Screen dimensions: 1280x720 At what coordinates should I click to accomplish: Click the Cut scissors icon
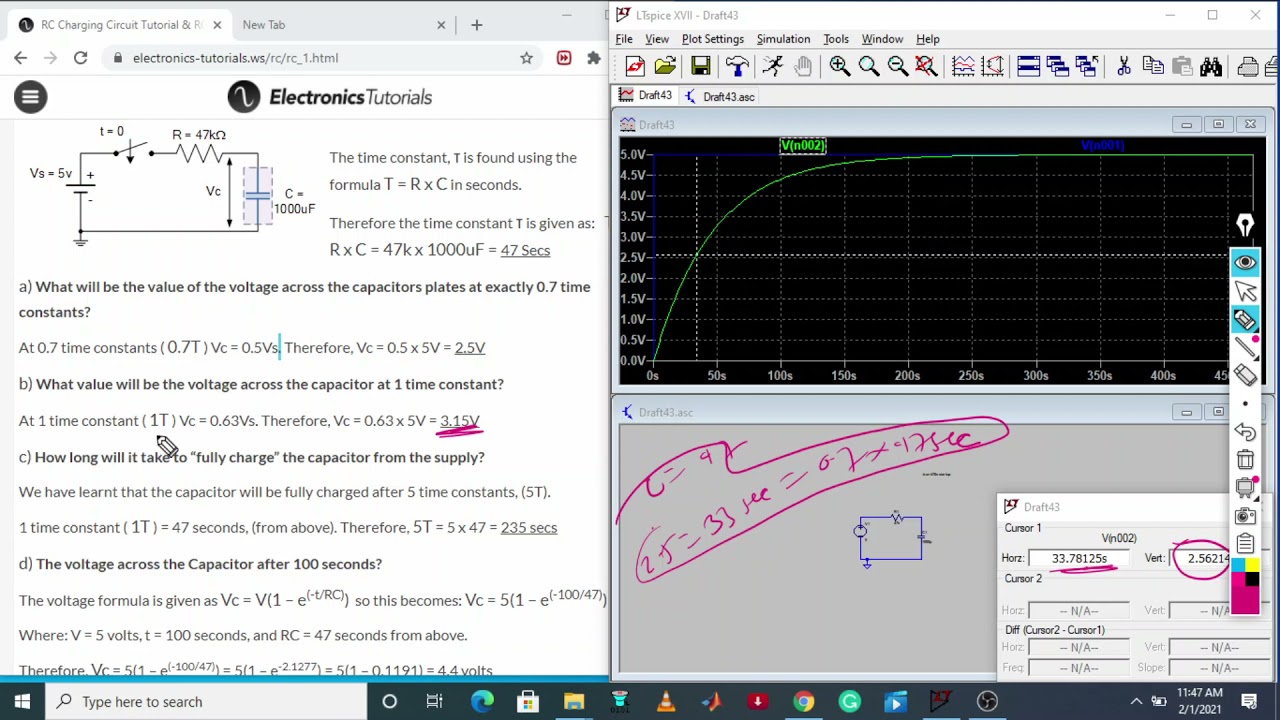(x=1124, y=66)
